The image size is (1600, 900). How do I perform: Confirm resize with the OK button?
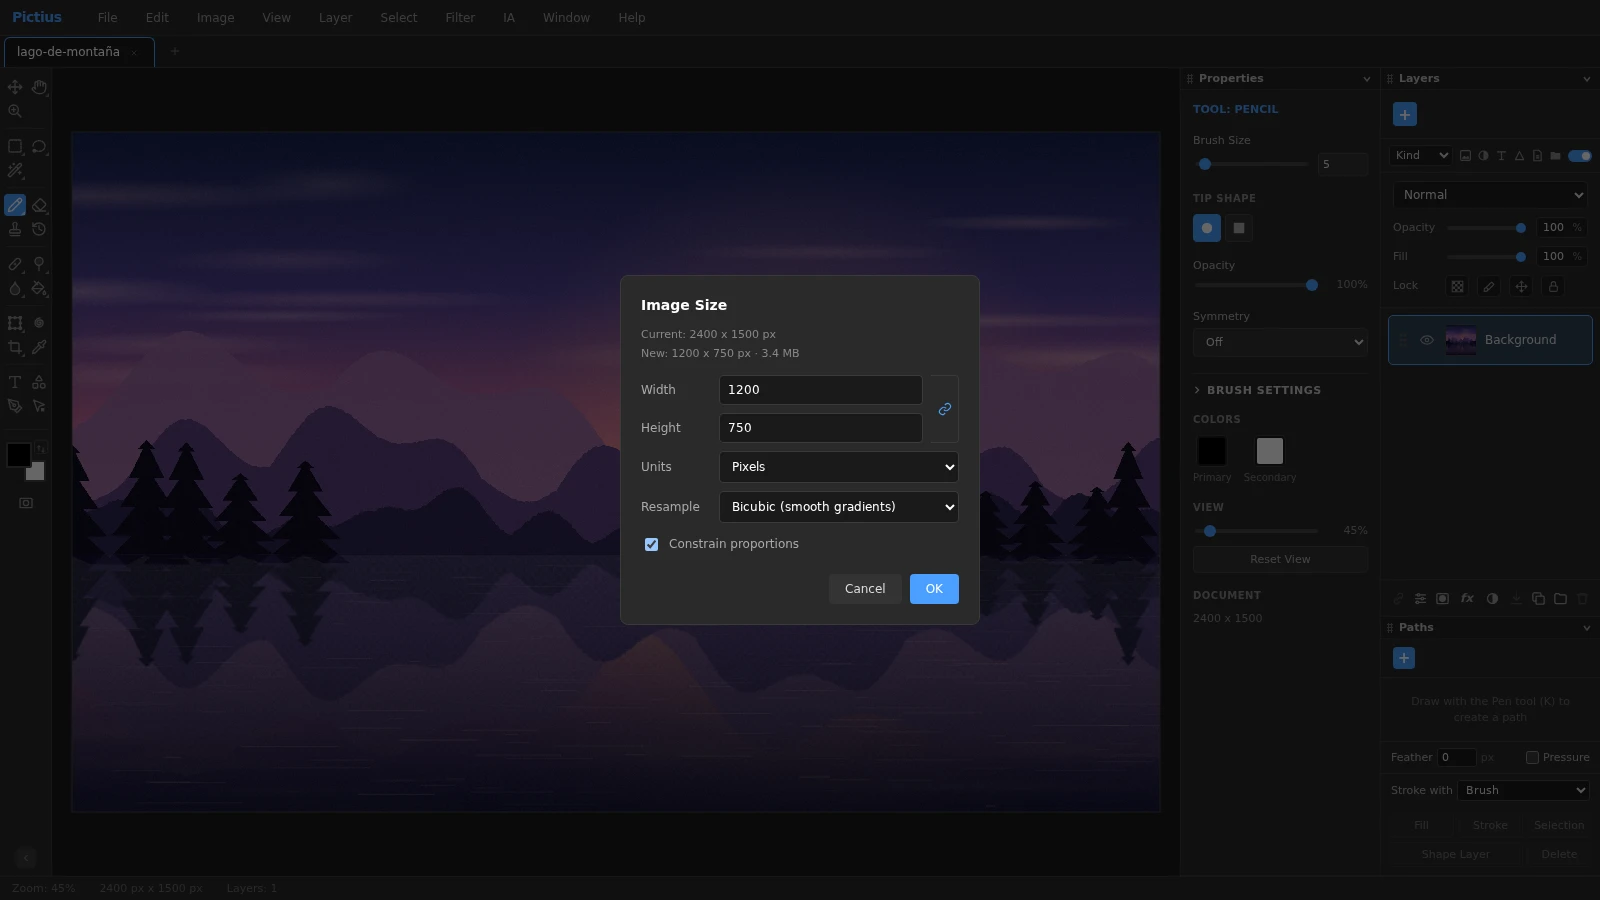pos(934,589)
